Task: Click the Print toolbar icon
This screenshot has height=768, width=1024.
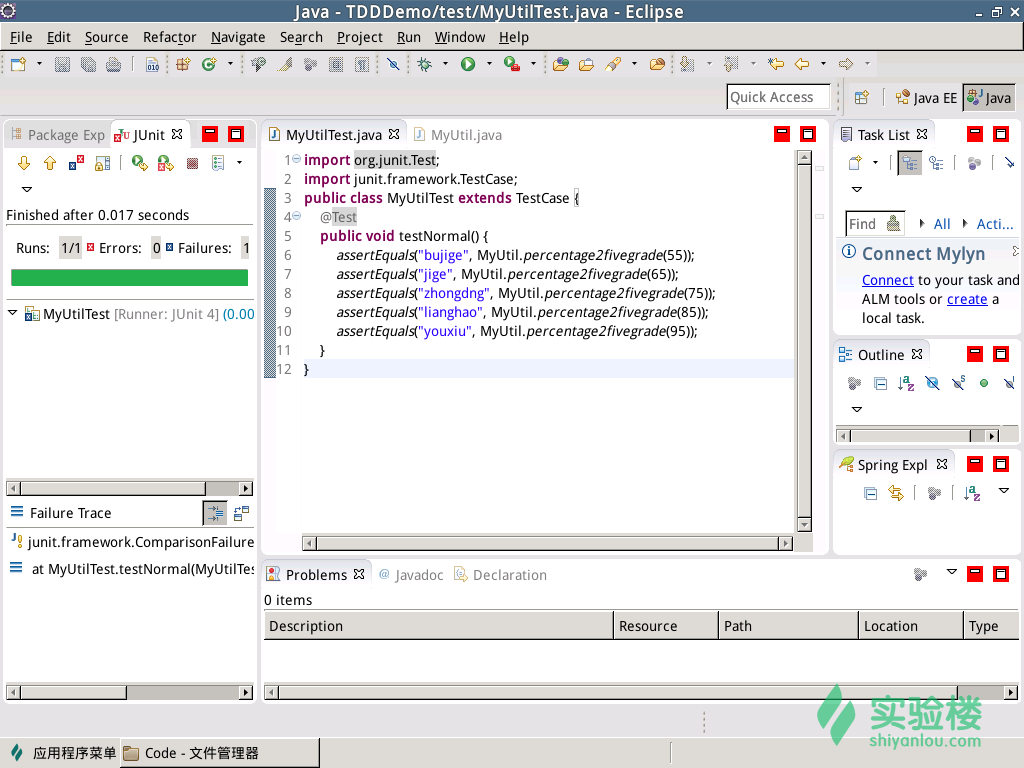Action: coord(114,64)
